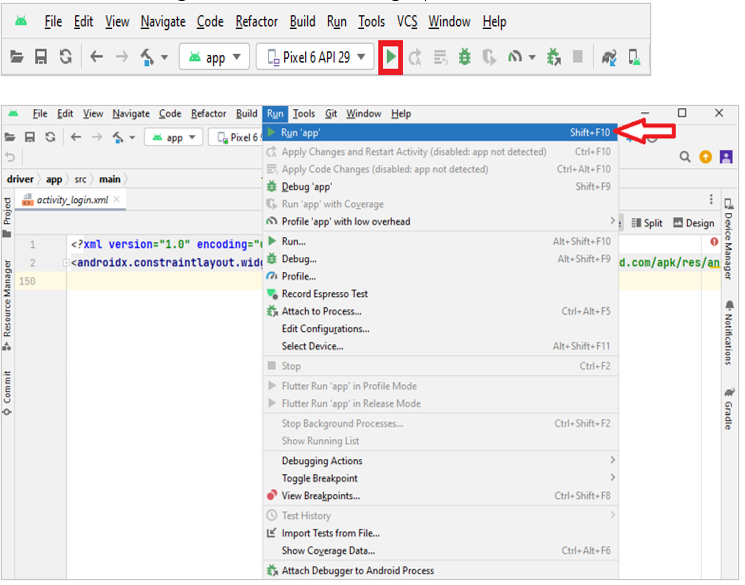
Task: Click the Profile gauge icon in top toolbar
Action: coord(515,58)
